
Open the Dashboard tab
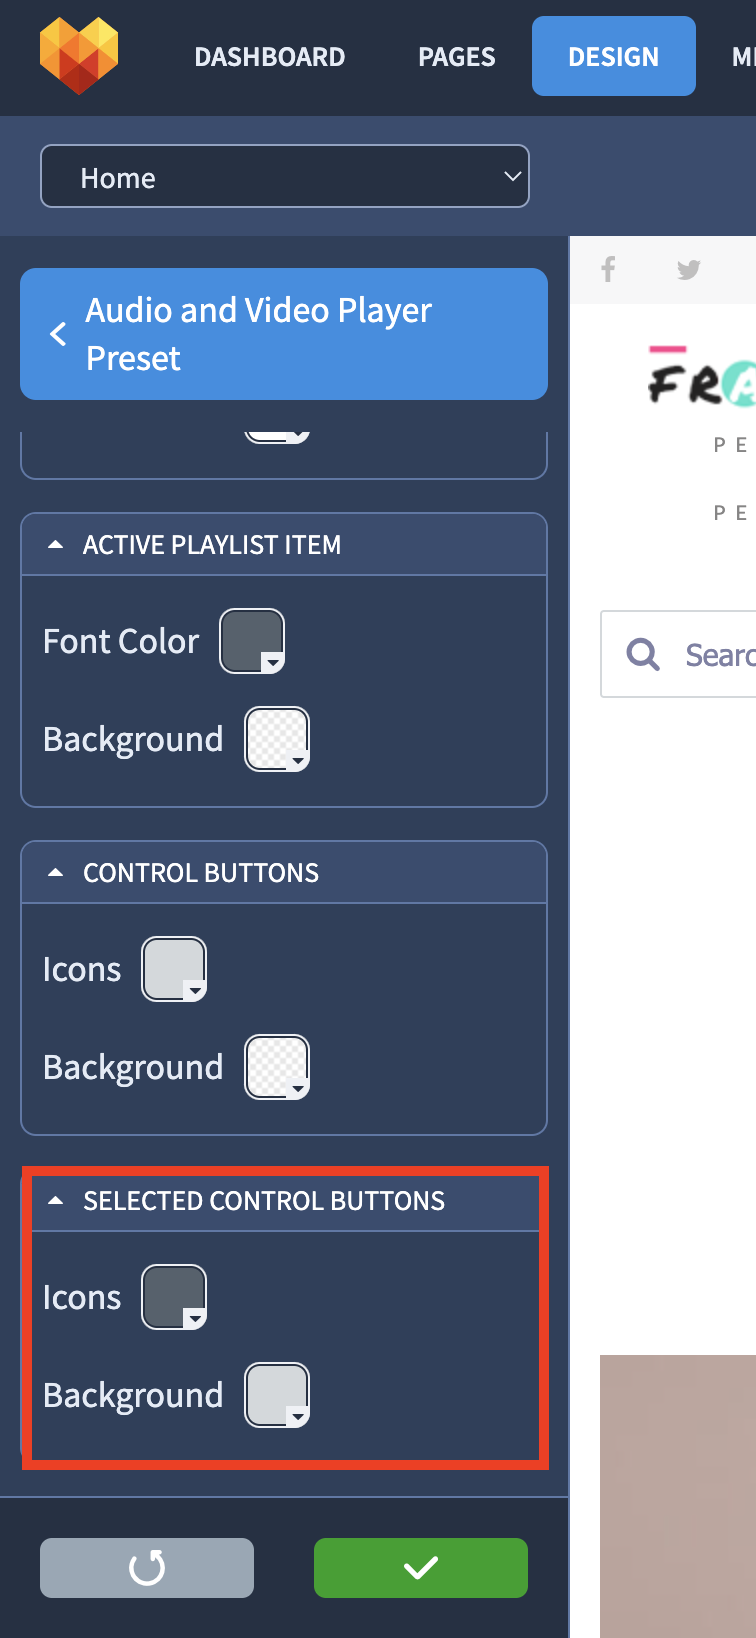(x=270, y=57)
